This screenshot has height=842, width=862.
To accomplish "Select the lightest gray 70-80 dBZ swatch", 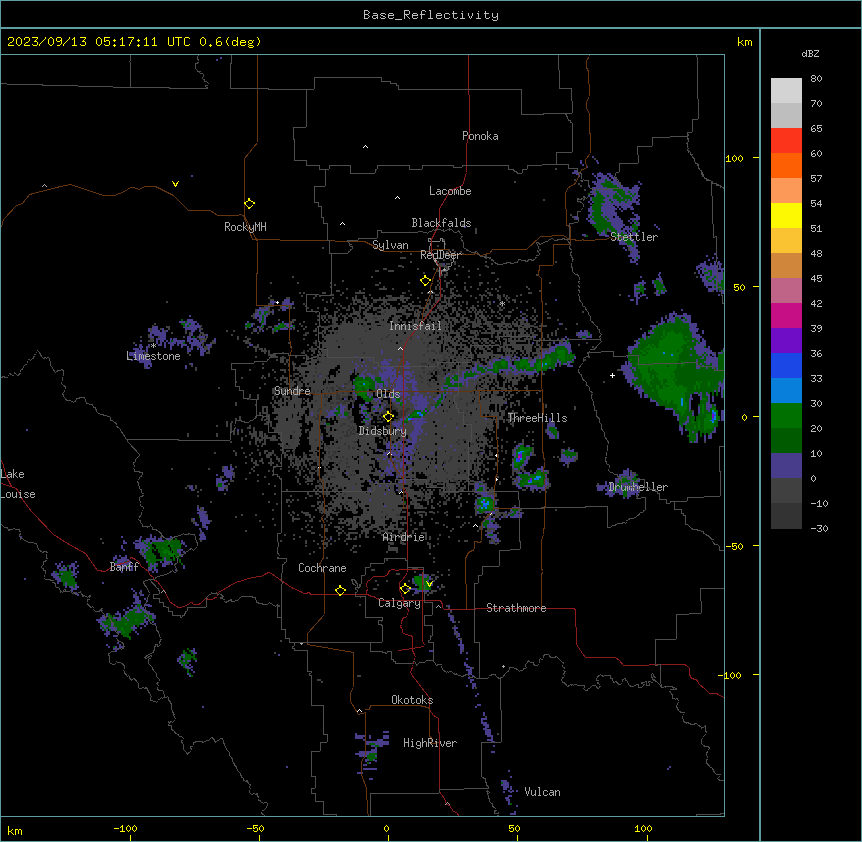I will pyautogui.click(x=786, y=90).
